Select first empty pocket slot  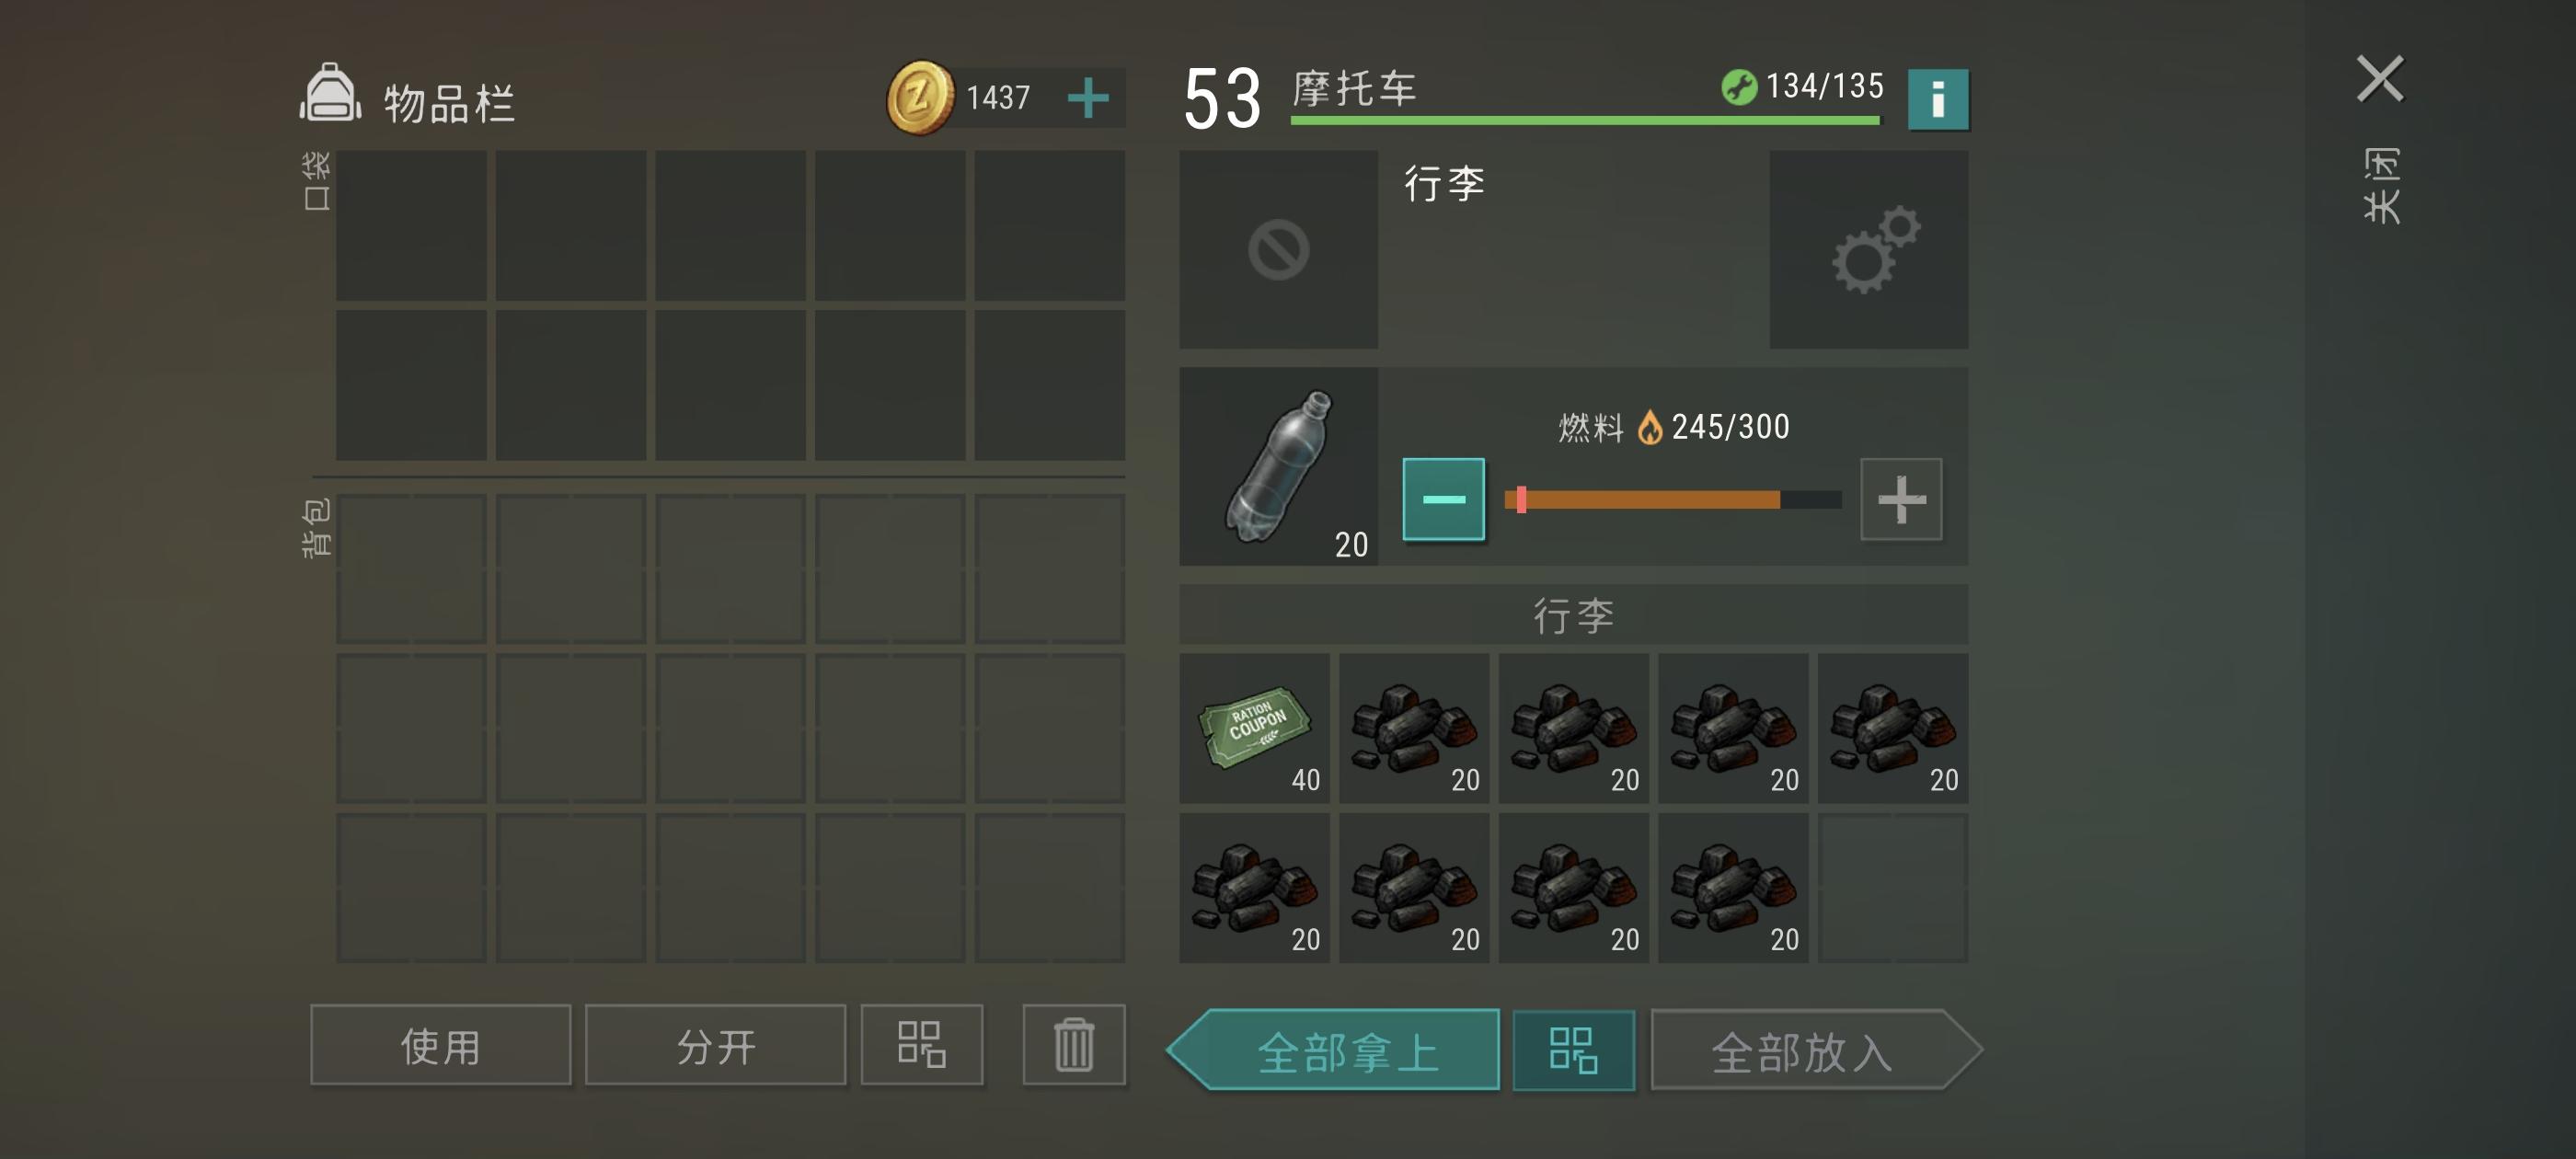coord(411,225)
